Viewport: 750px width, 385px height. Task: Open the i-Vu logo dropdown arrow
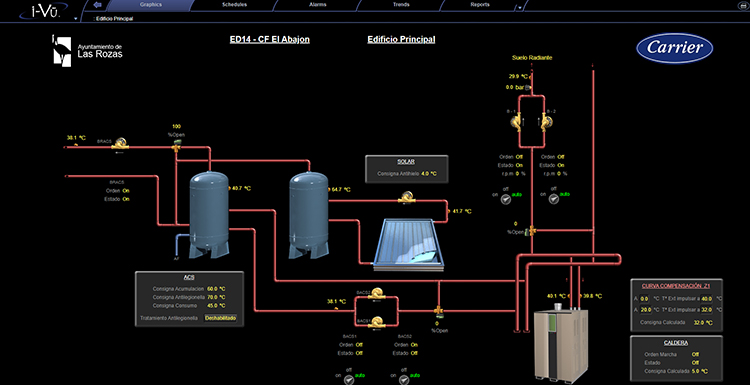click(76, 18)
